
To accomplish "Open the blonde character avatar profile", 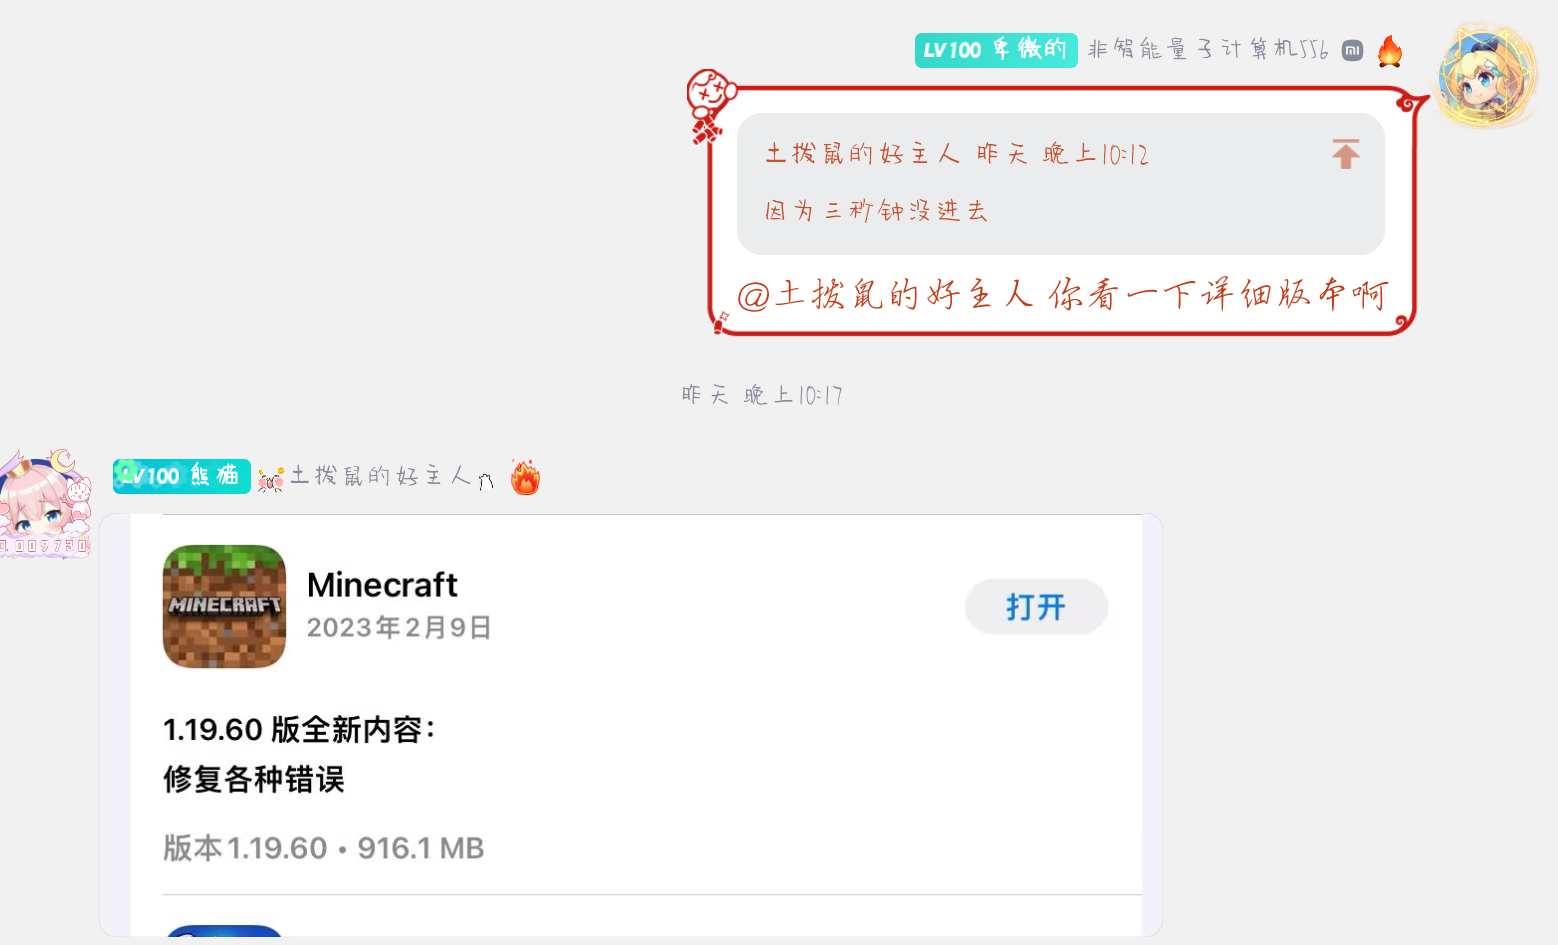I will [x=1486, y=76].
